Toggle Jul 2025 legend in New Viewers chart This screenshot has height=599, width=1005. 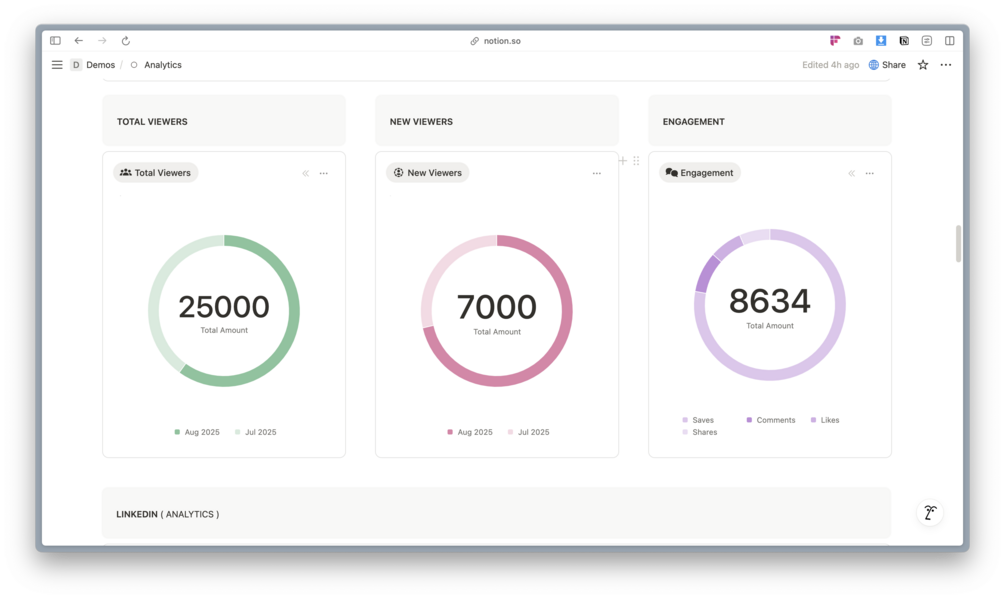[x=528, y=432]
